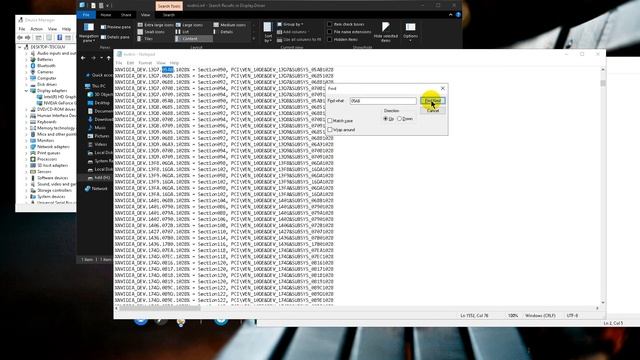Choose Tiles layout in Explorer ribbon
The image size is (640, 360).
click(x=145, y=38)
